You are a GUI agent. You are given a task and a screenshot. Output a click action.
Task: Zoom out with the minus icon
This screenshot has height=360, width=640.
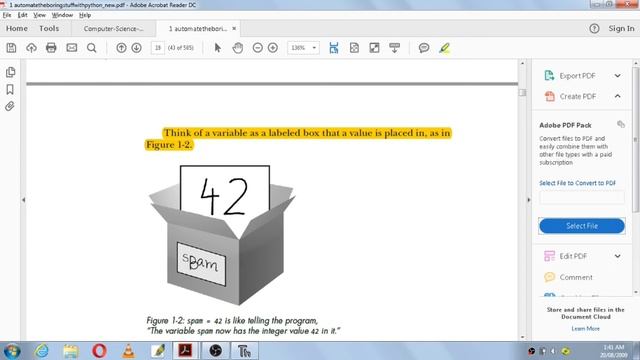coord(258,48)
